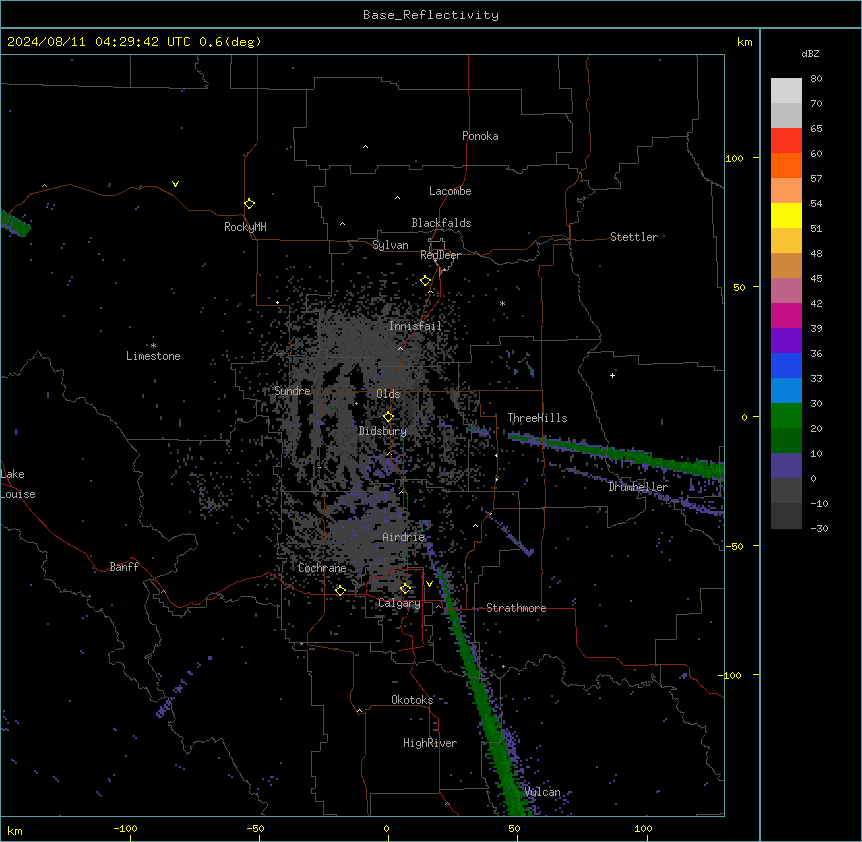
Task: Select the red 60-65 dBZ legend swatch
Action: pyautogui.click(x=786, y=141)
